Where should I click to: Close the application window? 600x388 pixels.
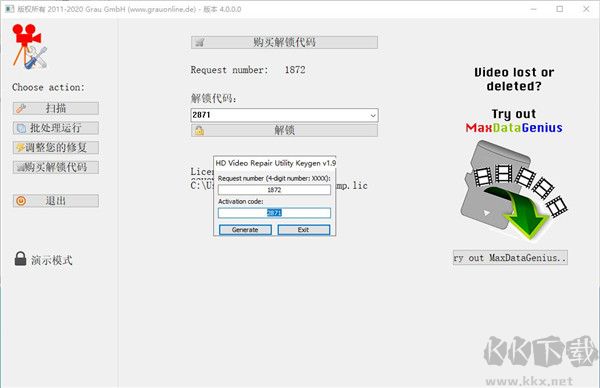pyautogui.click(x=586, y=9)
